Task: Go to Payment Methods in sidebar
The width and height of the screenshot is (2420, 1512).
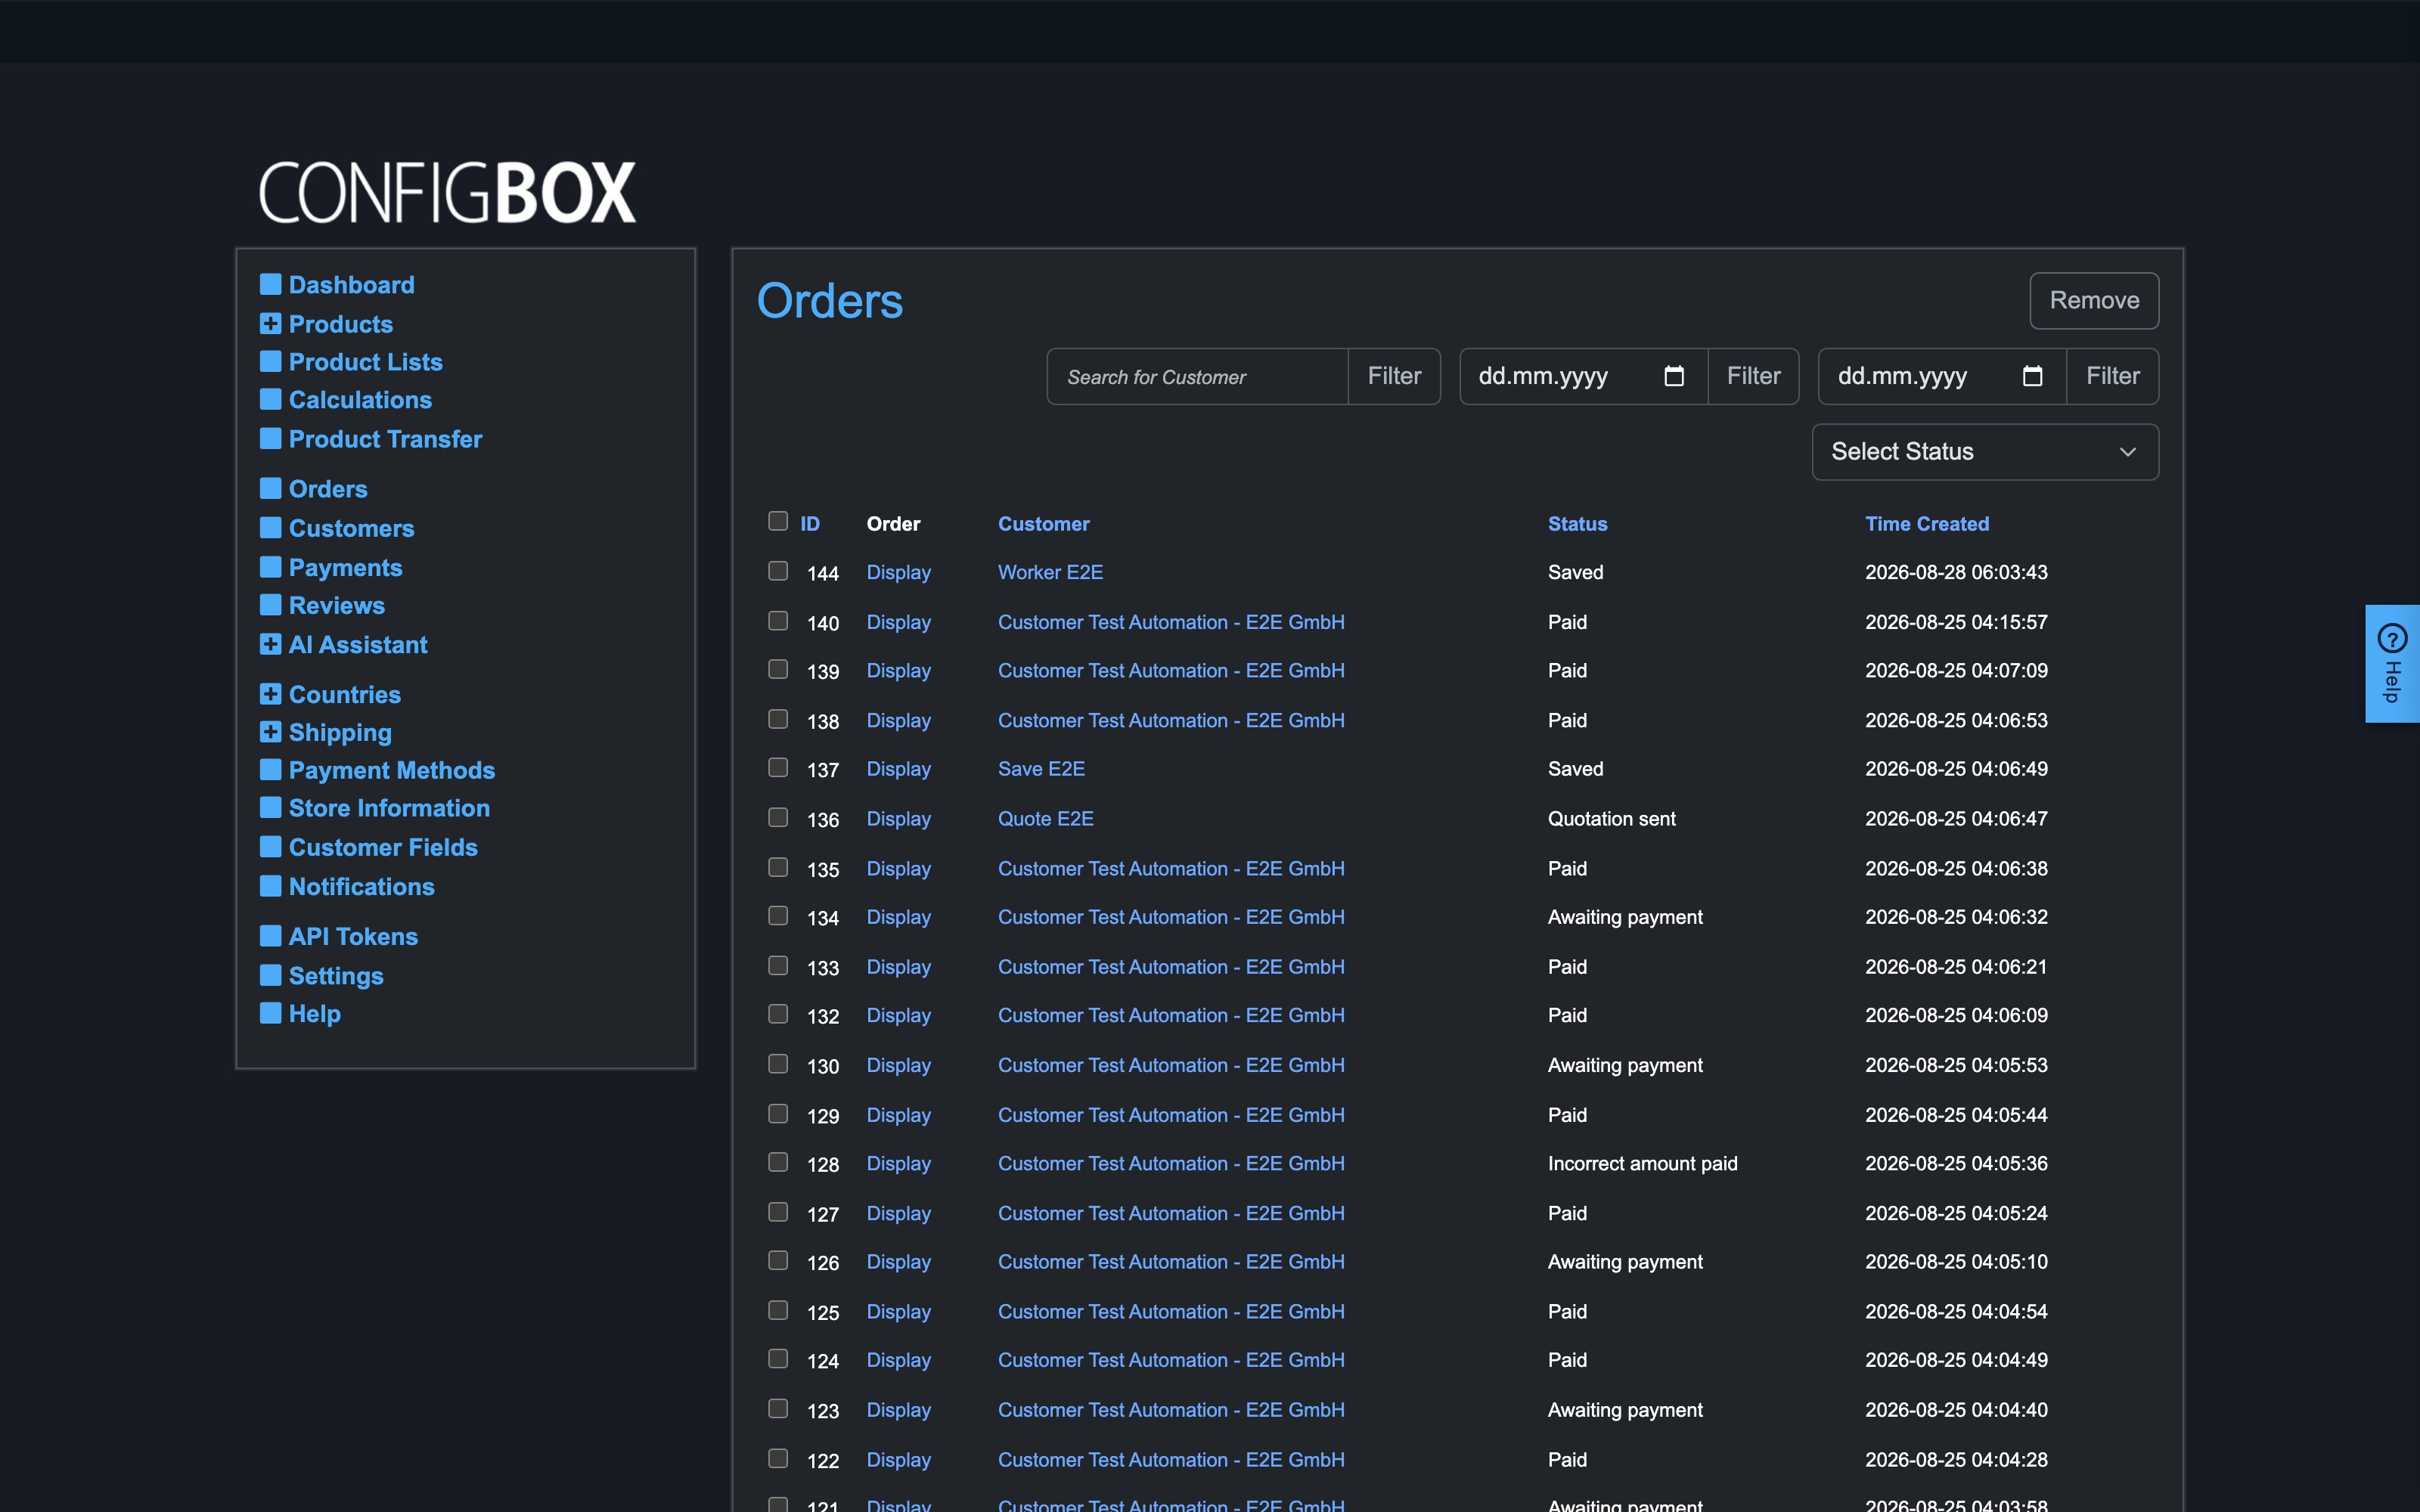Action: point(392,770)
